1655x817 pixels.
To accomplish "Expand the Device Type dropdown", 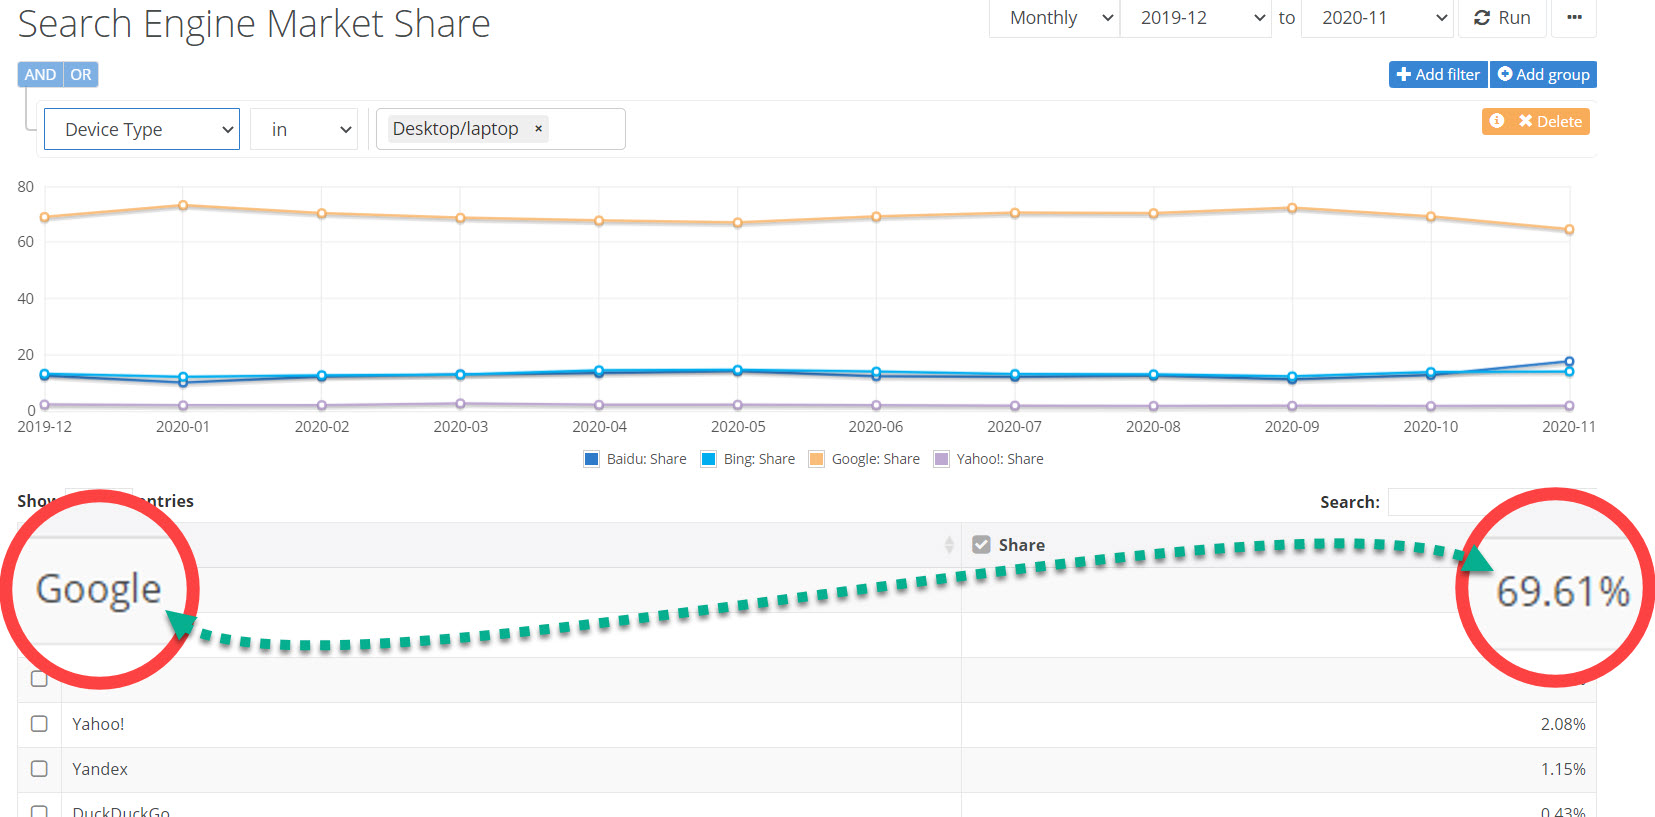I will (142, 130).
